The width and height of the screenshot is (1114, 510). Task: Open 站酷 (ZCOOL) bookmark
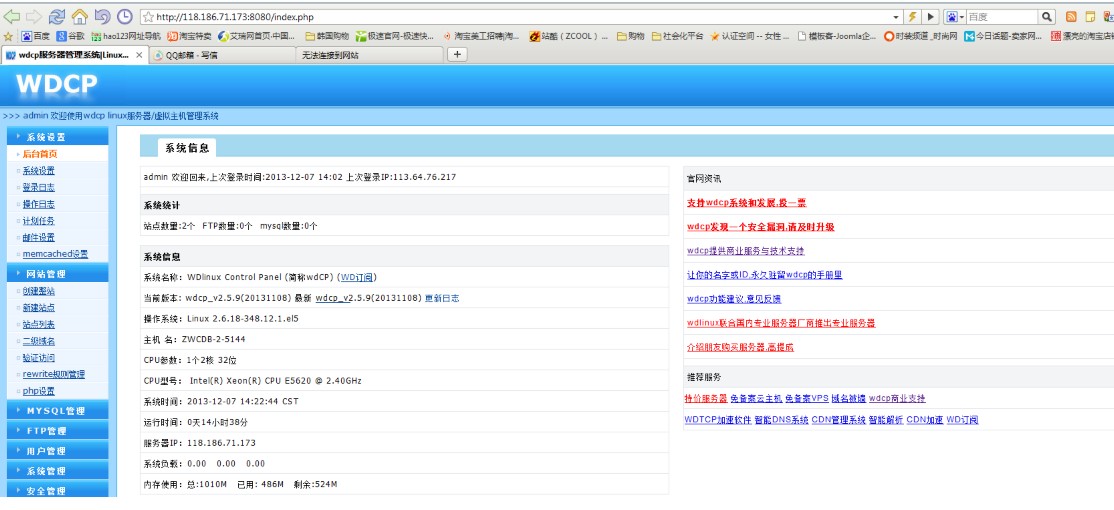[x=569, y=36]
